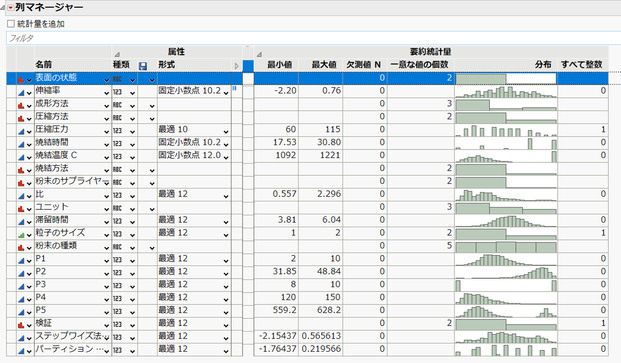Click the すべて整数 column header
621x363 pixels.
(581, 65)
